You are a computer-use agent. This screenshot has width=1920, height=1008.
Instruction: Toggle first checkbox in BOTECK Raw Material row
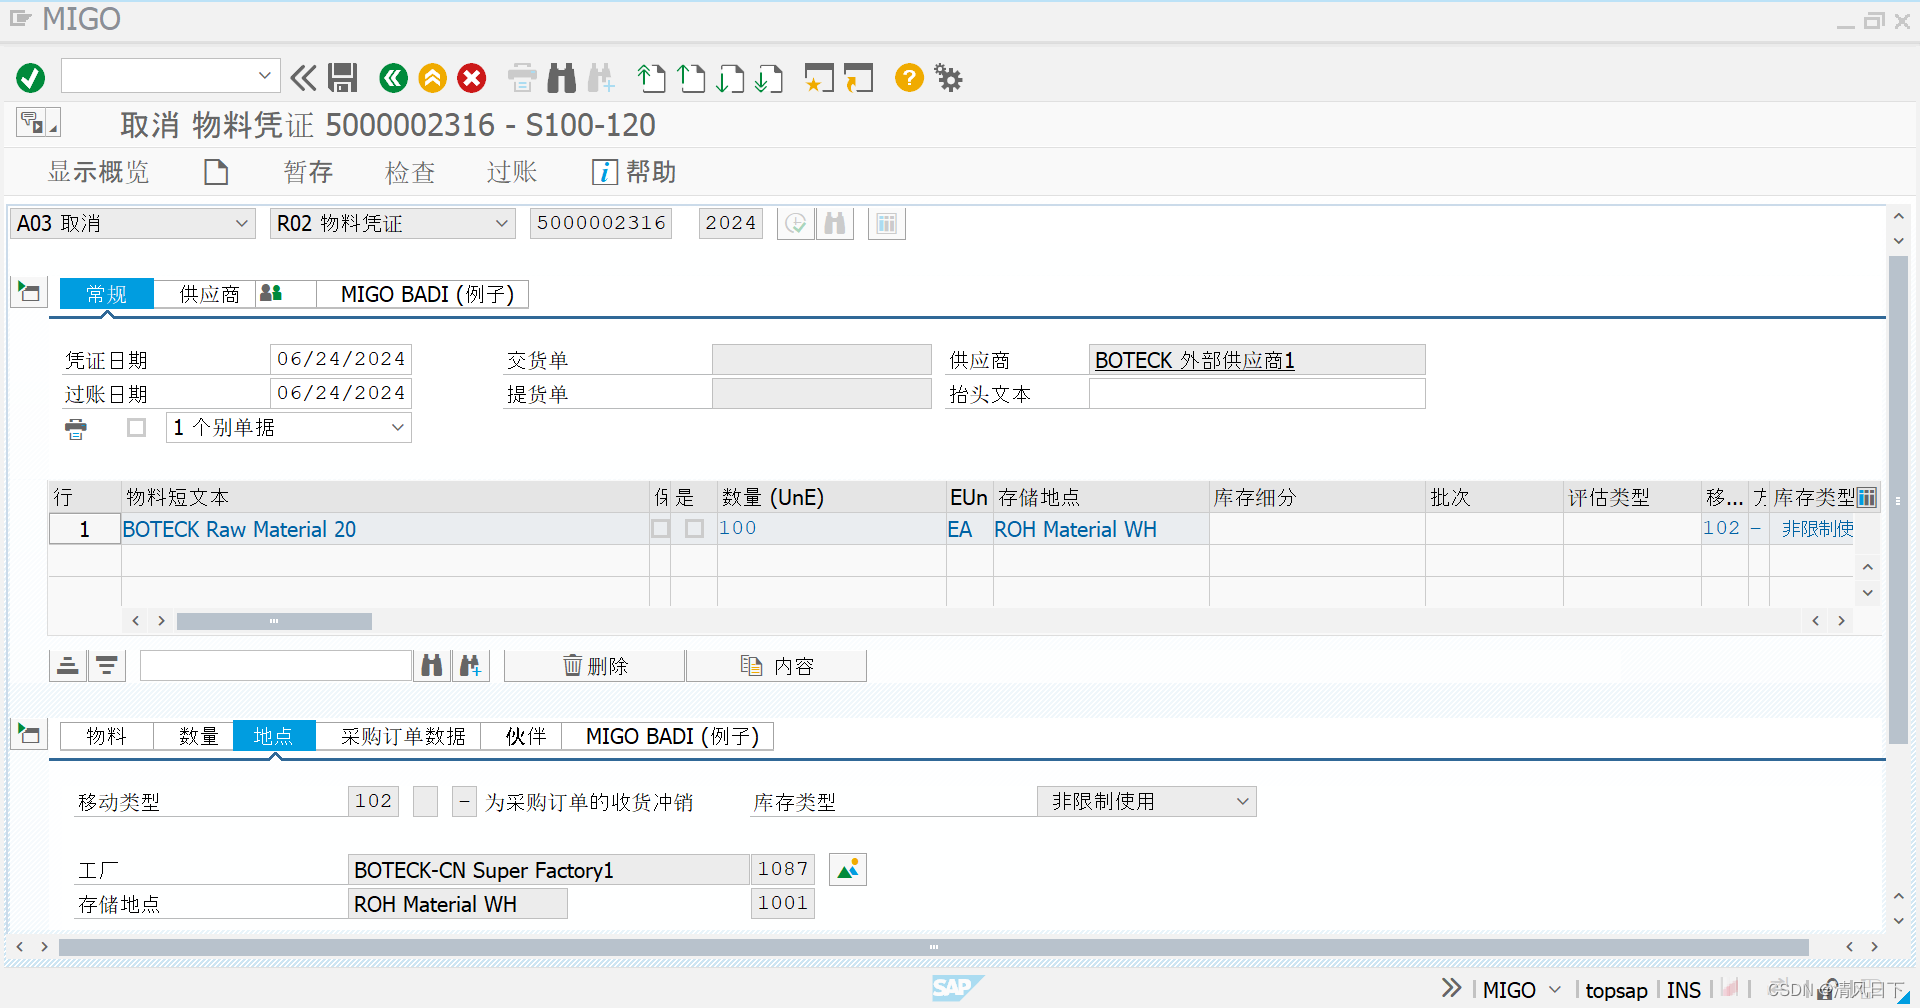tap(661, 529)
